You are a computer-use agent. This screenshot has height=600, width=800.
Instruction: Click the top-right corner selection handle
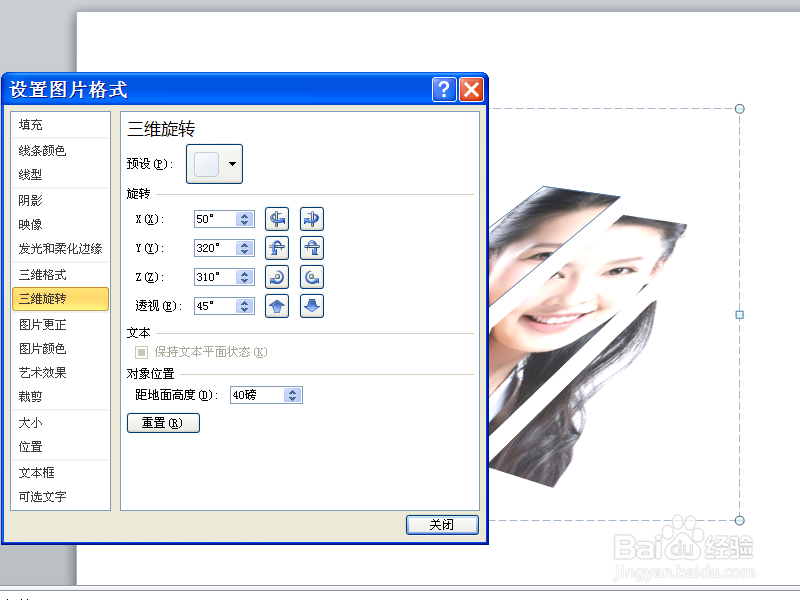point(739,109)
